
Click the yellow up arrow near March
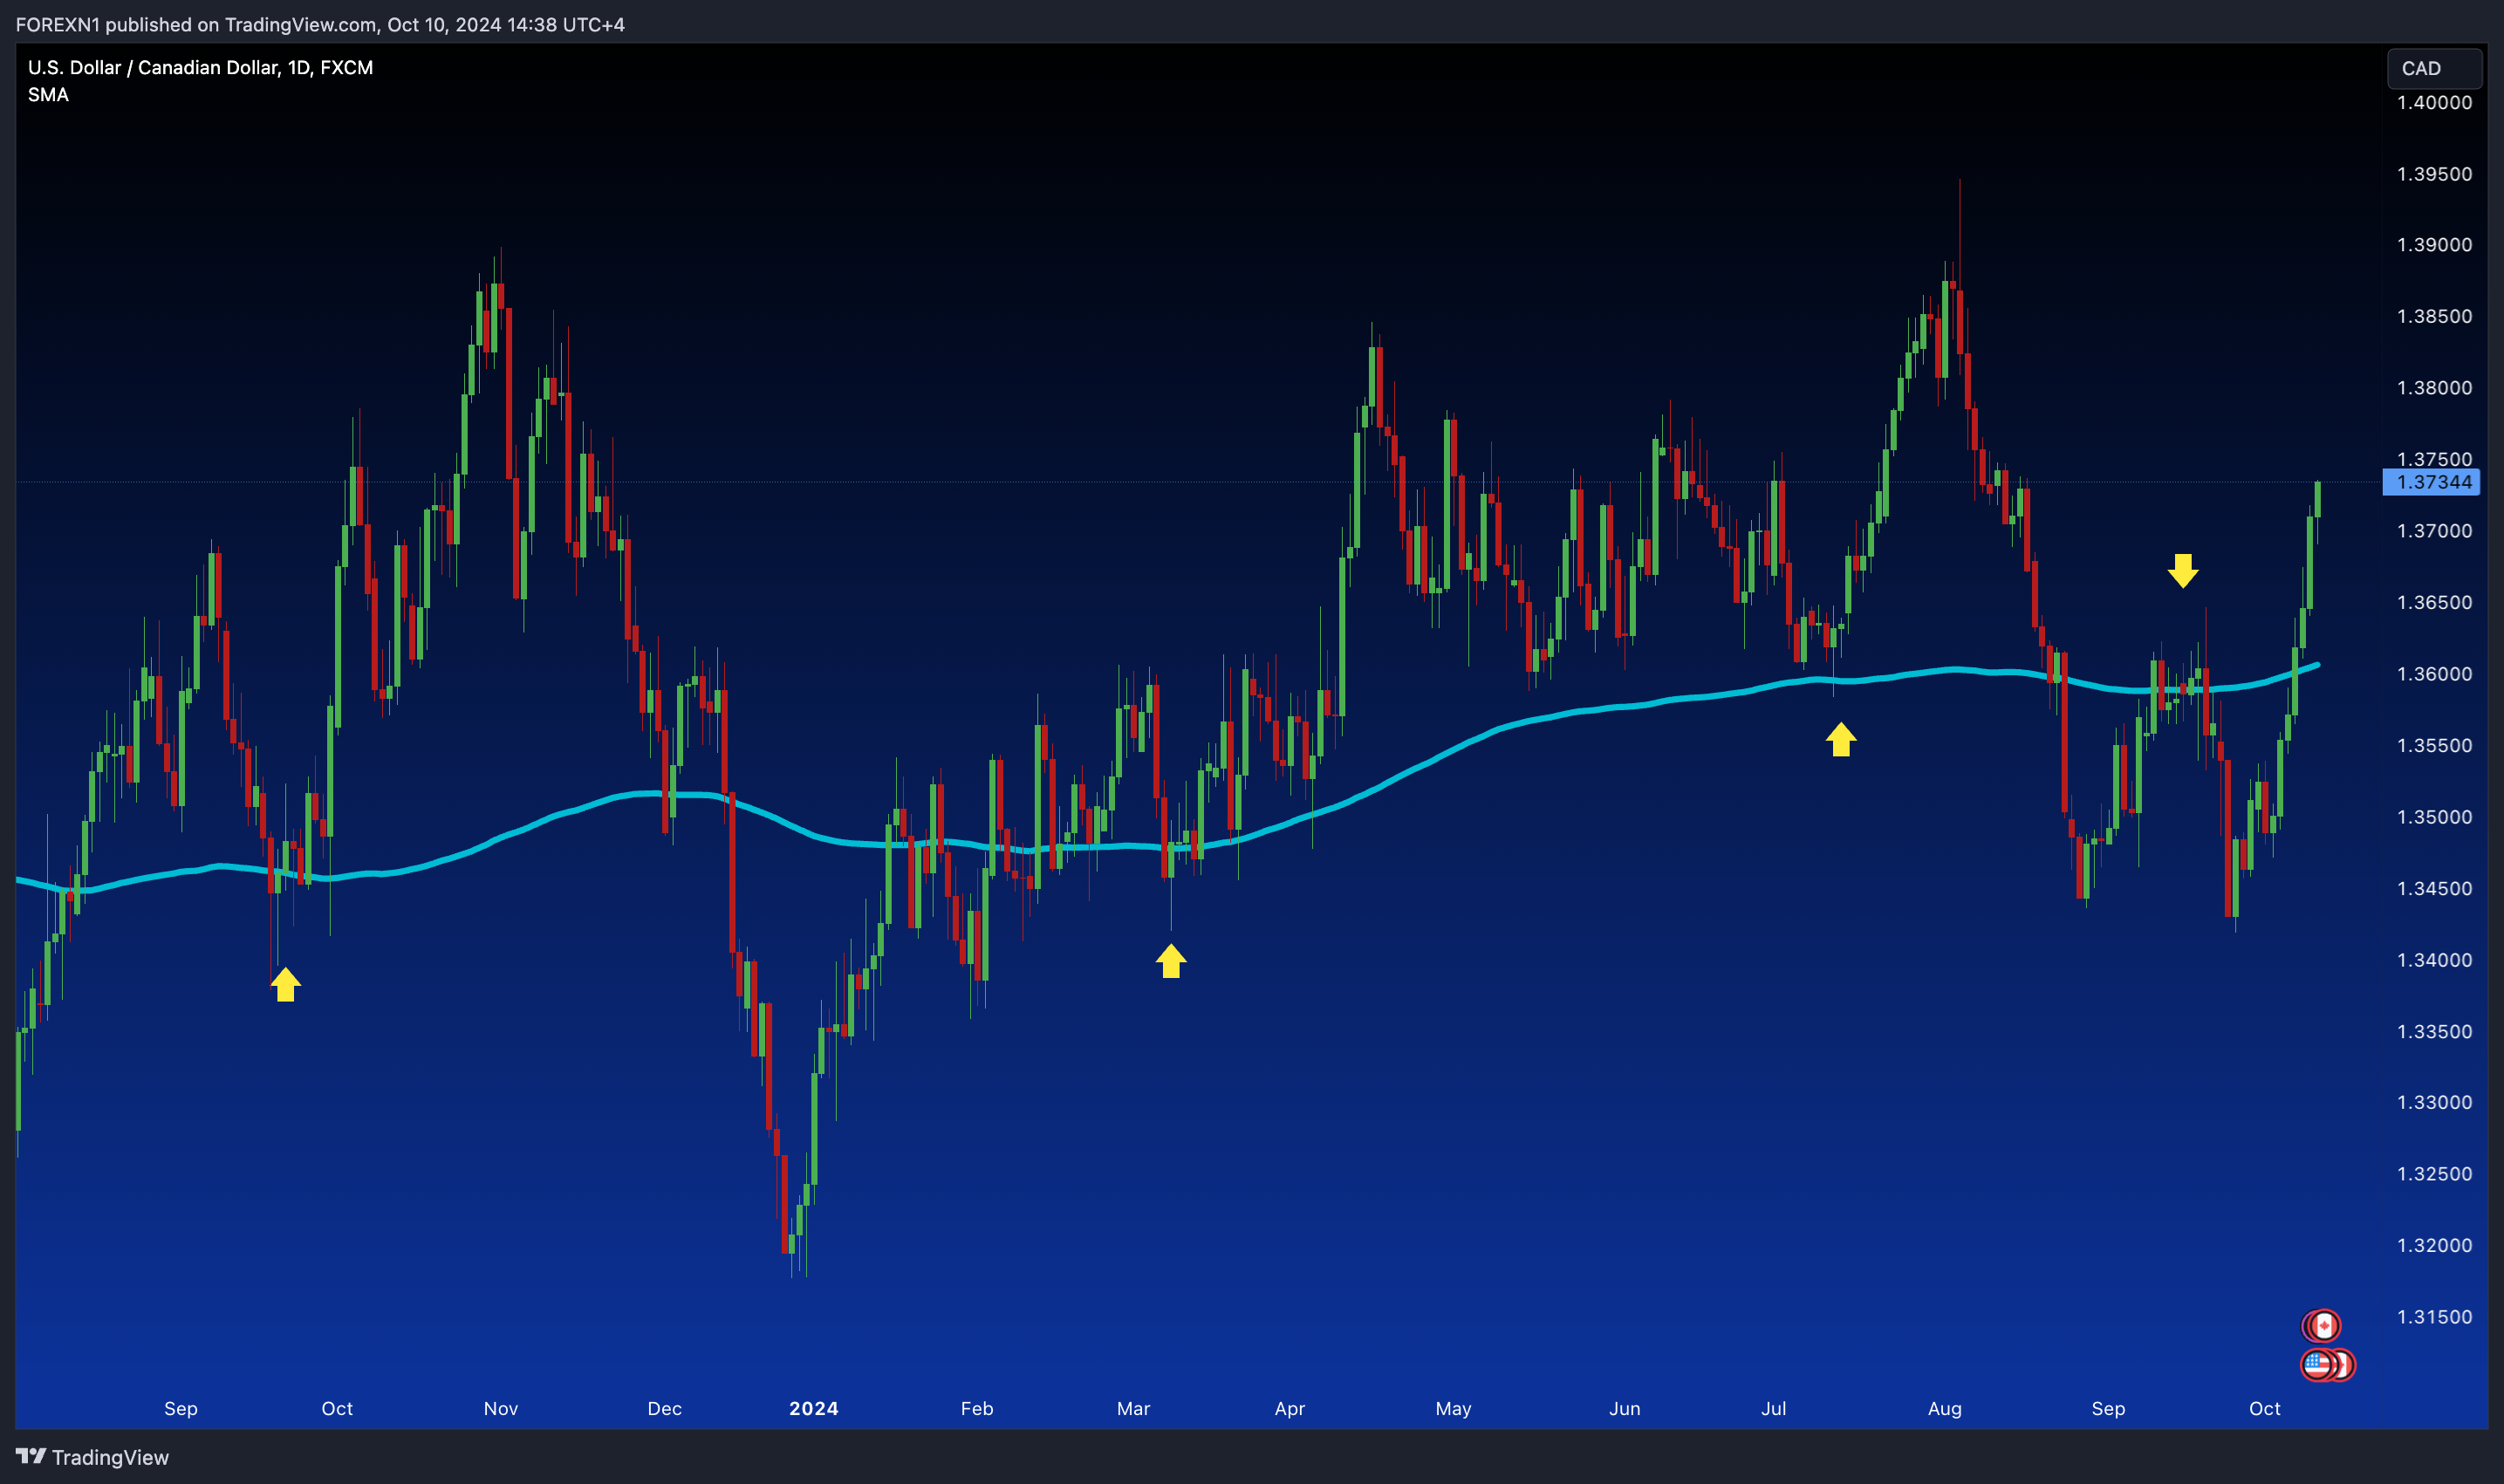point(1171,961)
